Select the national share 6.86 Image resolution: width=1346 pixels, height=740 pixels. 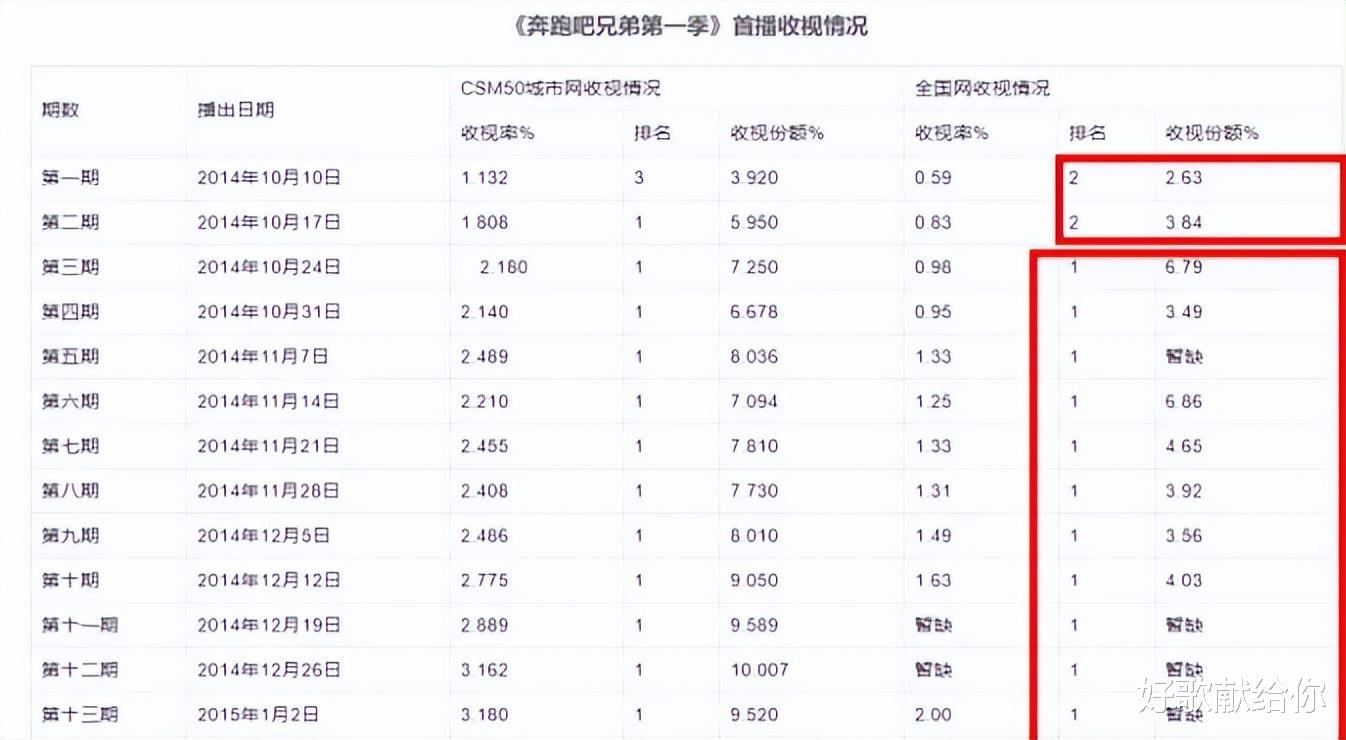pyautogui.click(x=1184, y=402)
